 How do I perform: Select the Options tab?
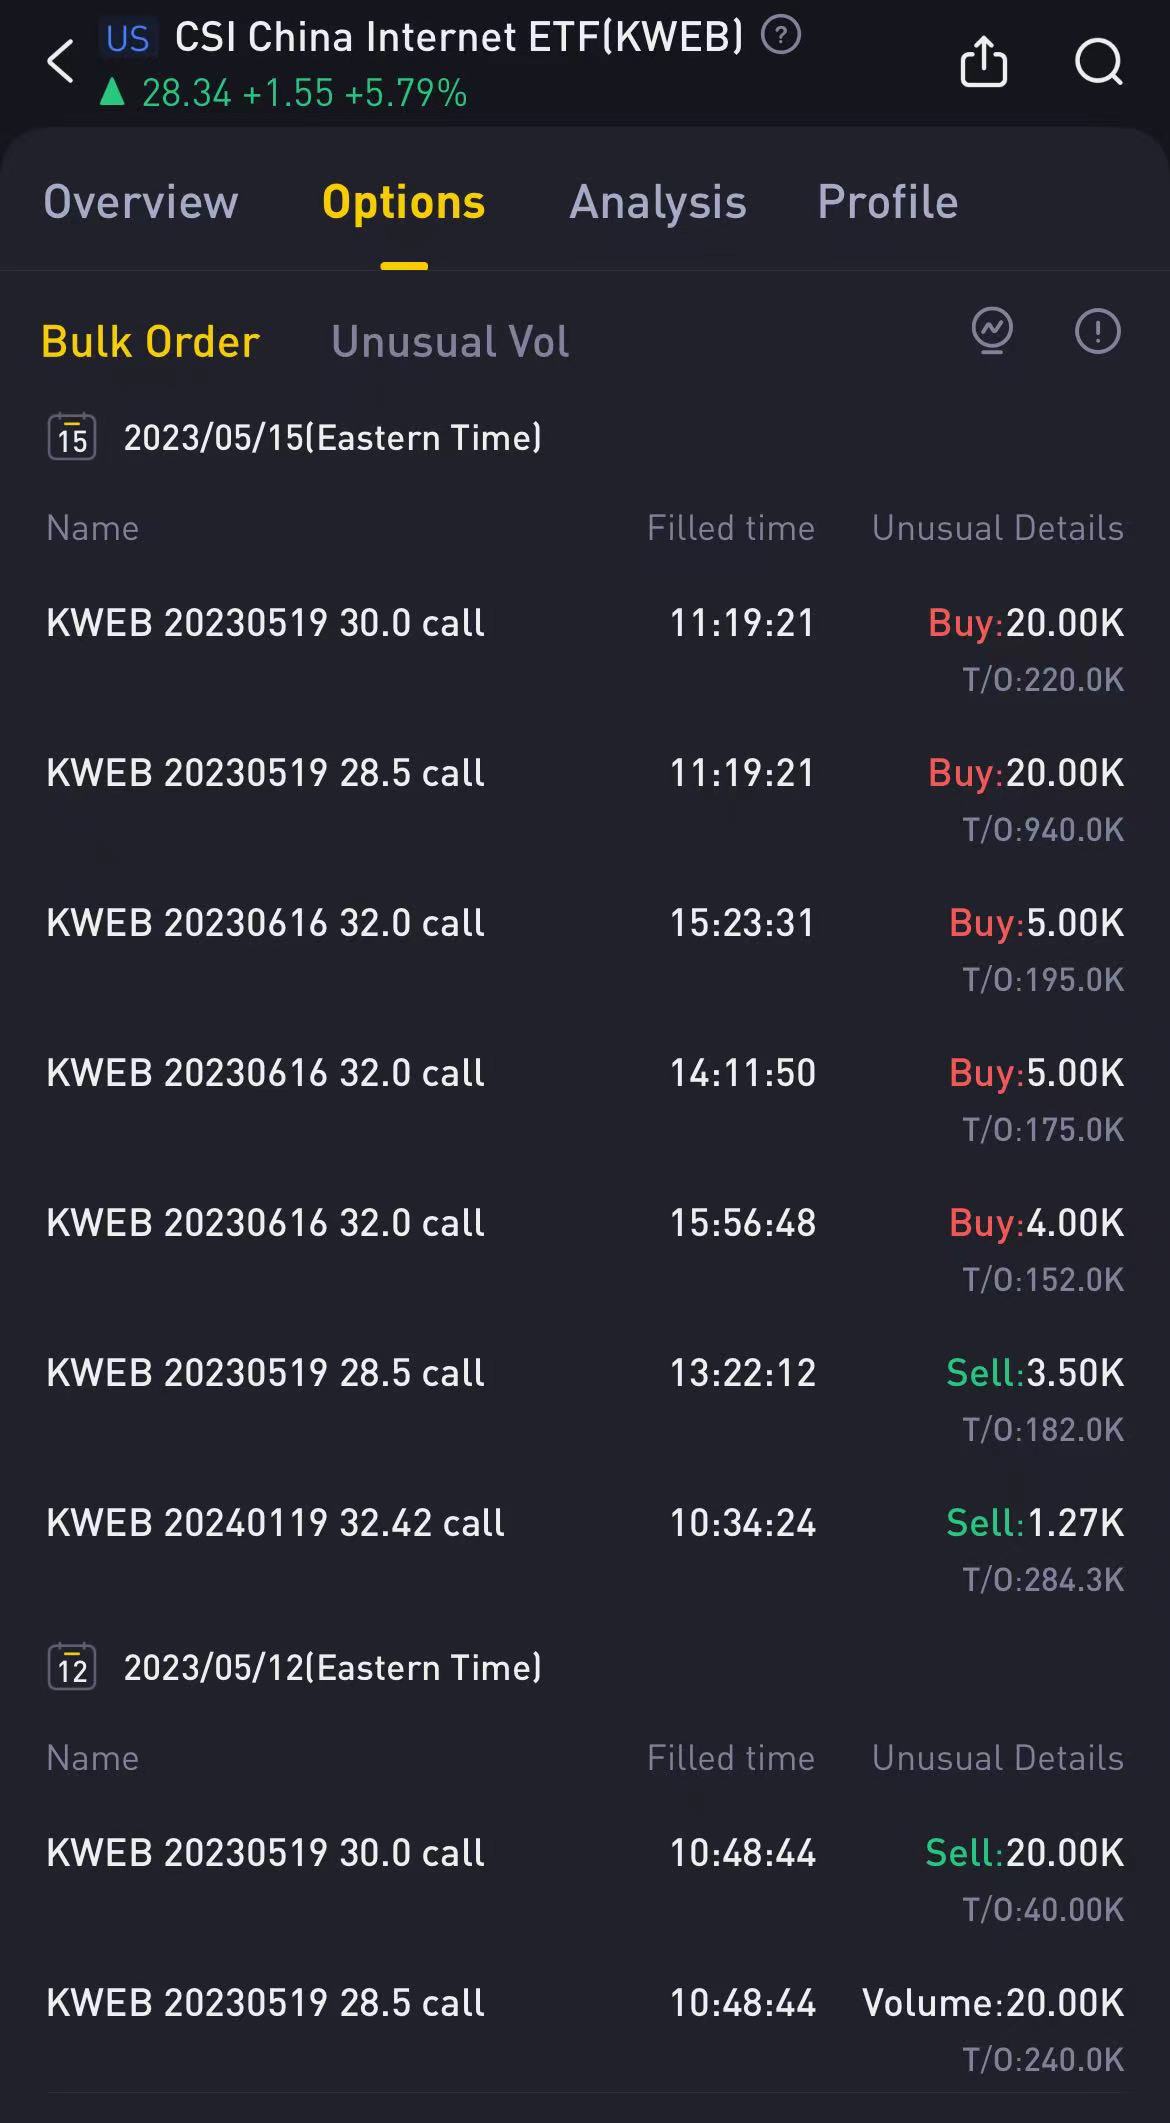(403, 202)
